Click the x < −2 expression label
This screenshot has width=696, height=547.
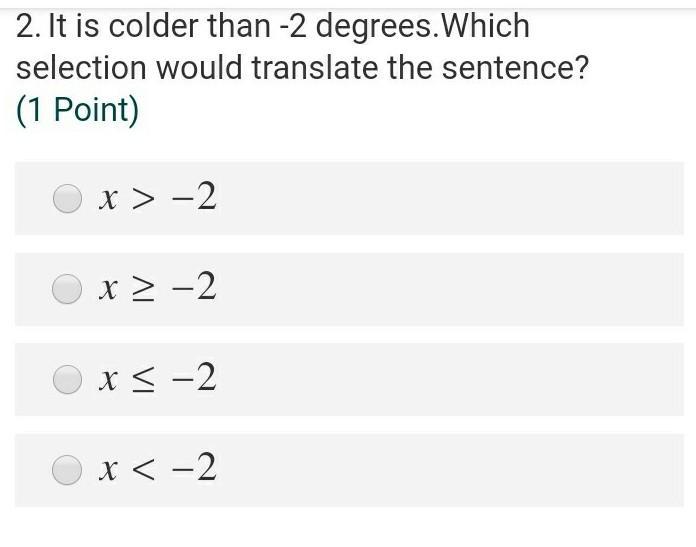pos(158,468)
